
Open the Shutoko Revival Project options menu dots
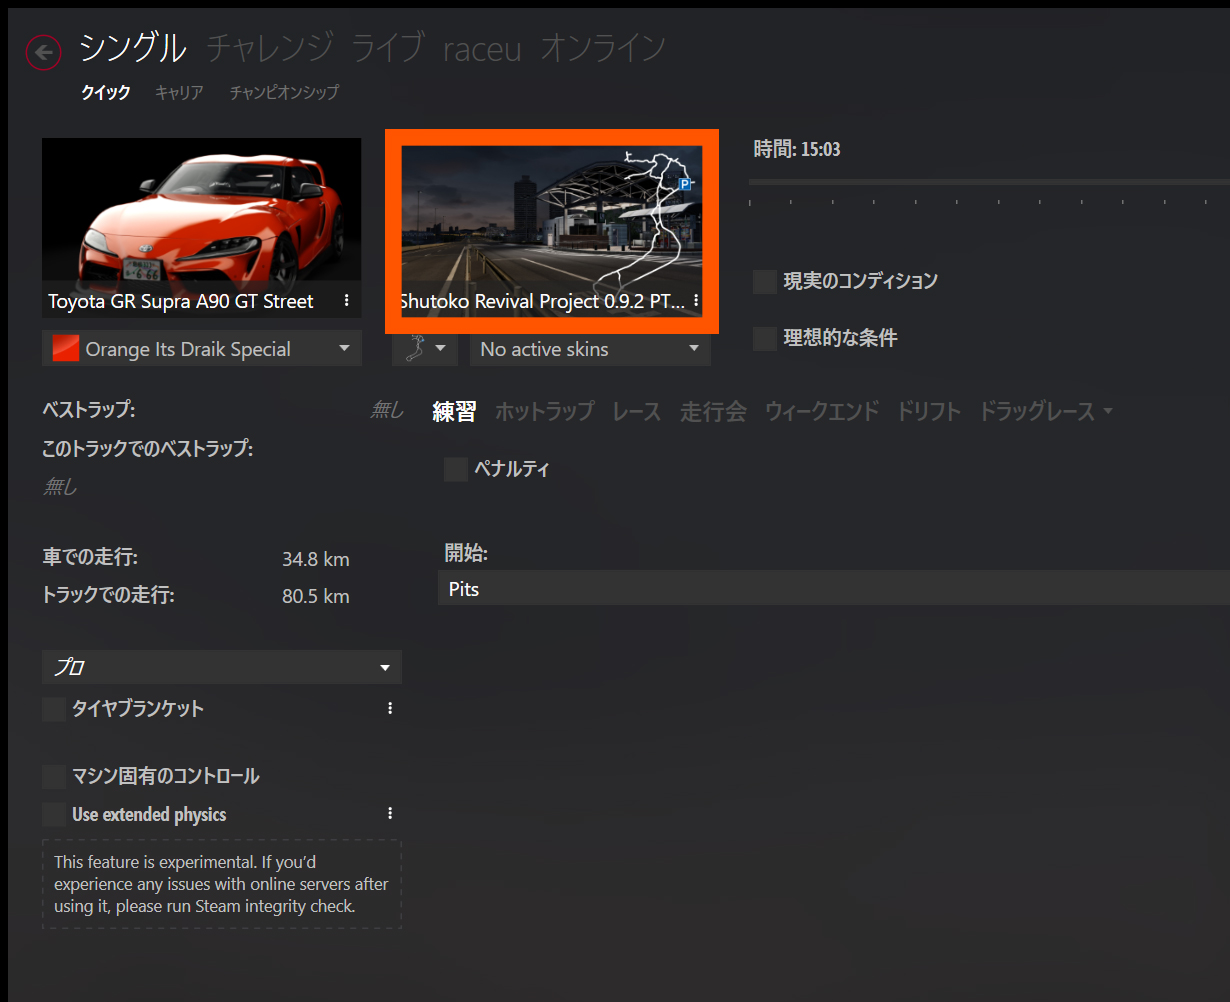[695, 301]
